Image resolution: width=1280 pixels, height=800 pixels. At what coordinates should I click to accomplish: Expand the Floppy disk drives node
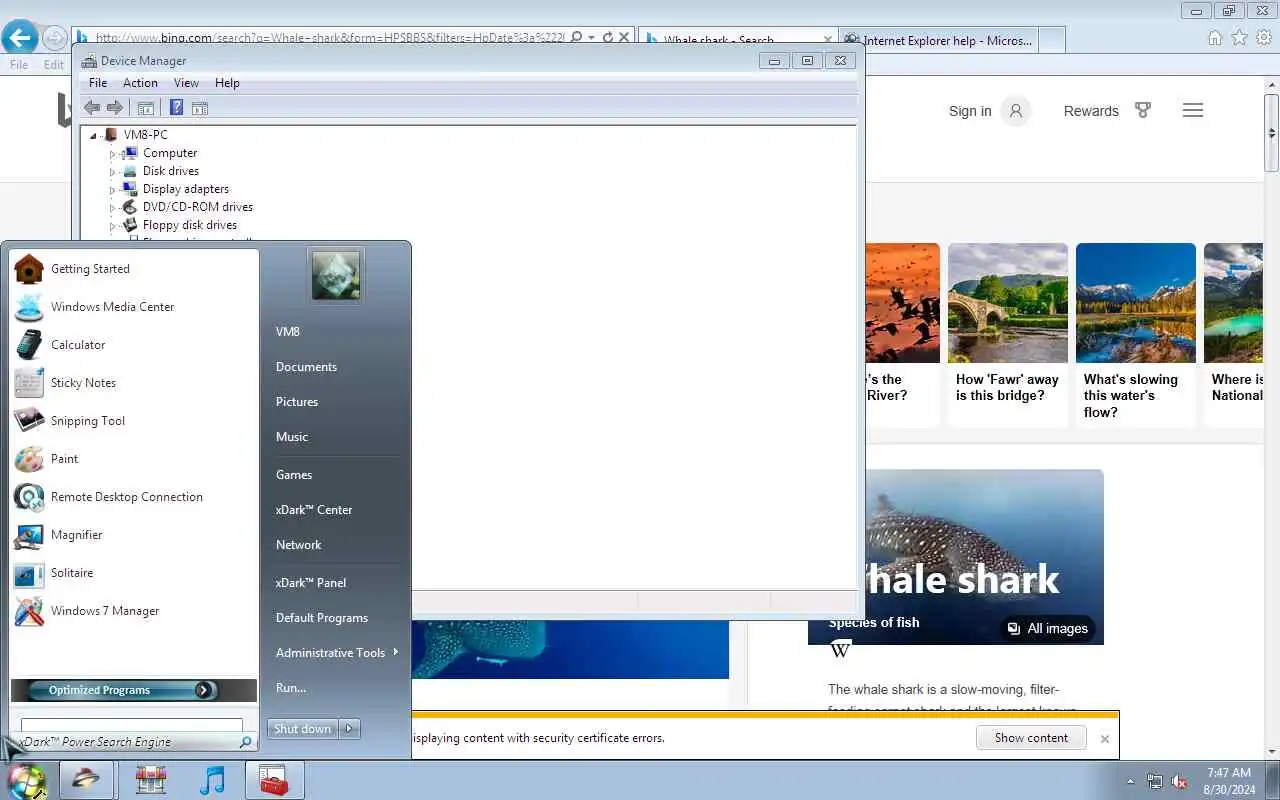coord(113,226)
